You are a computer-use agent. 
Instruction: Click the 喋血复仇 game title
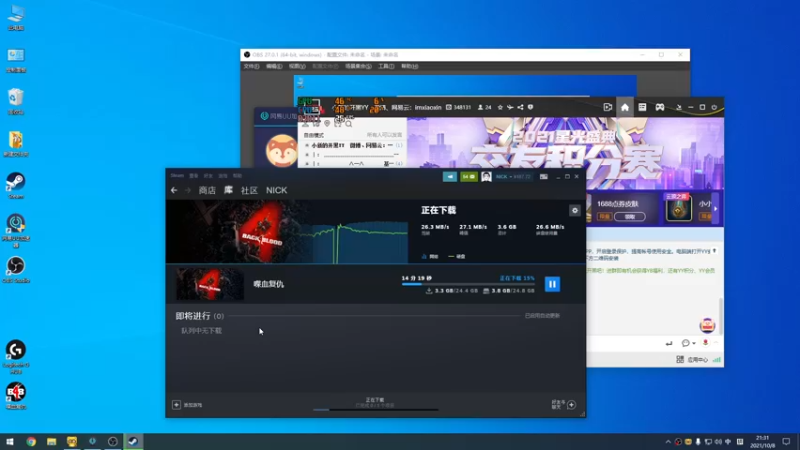coord(268,284)
